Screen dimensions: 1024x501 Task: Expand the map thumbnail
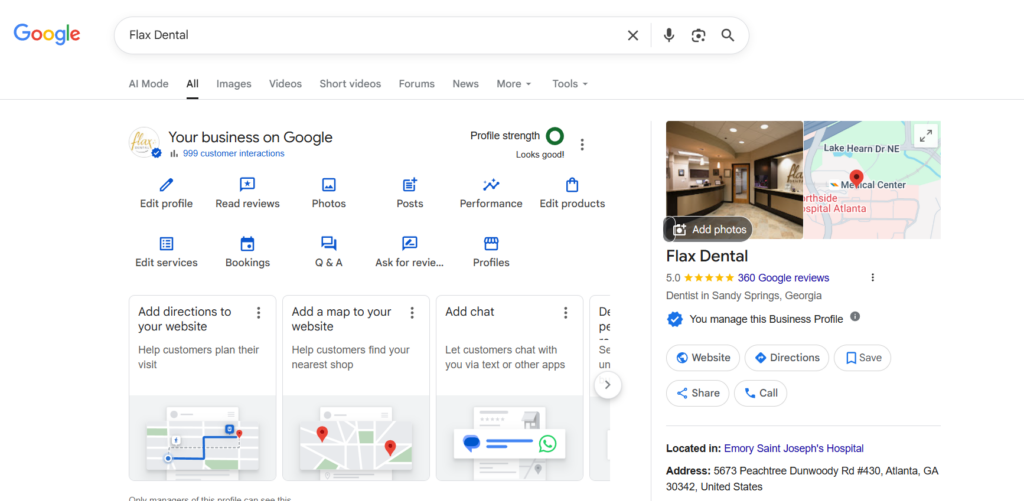pos(925,136)
